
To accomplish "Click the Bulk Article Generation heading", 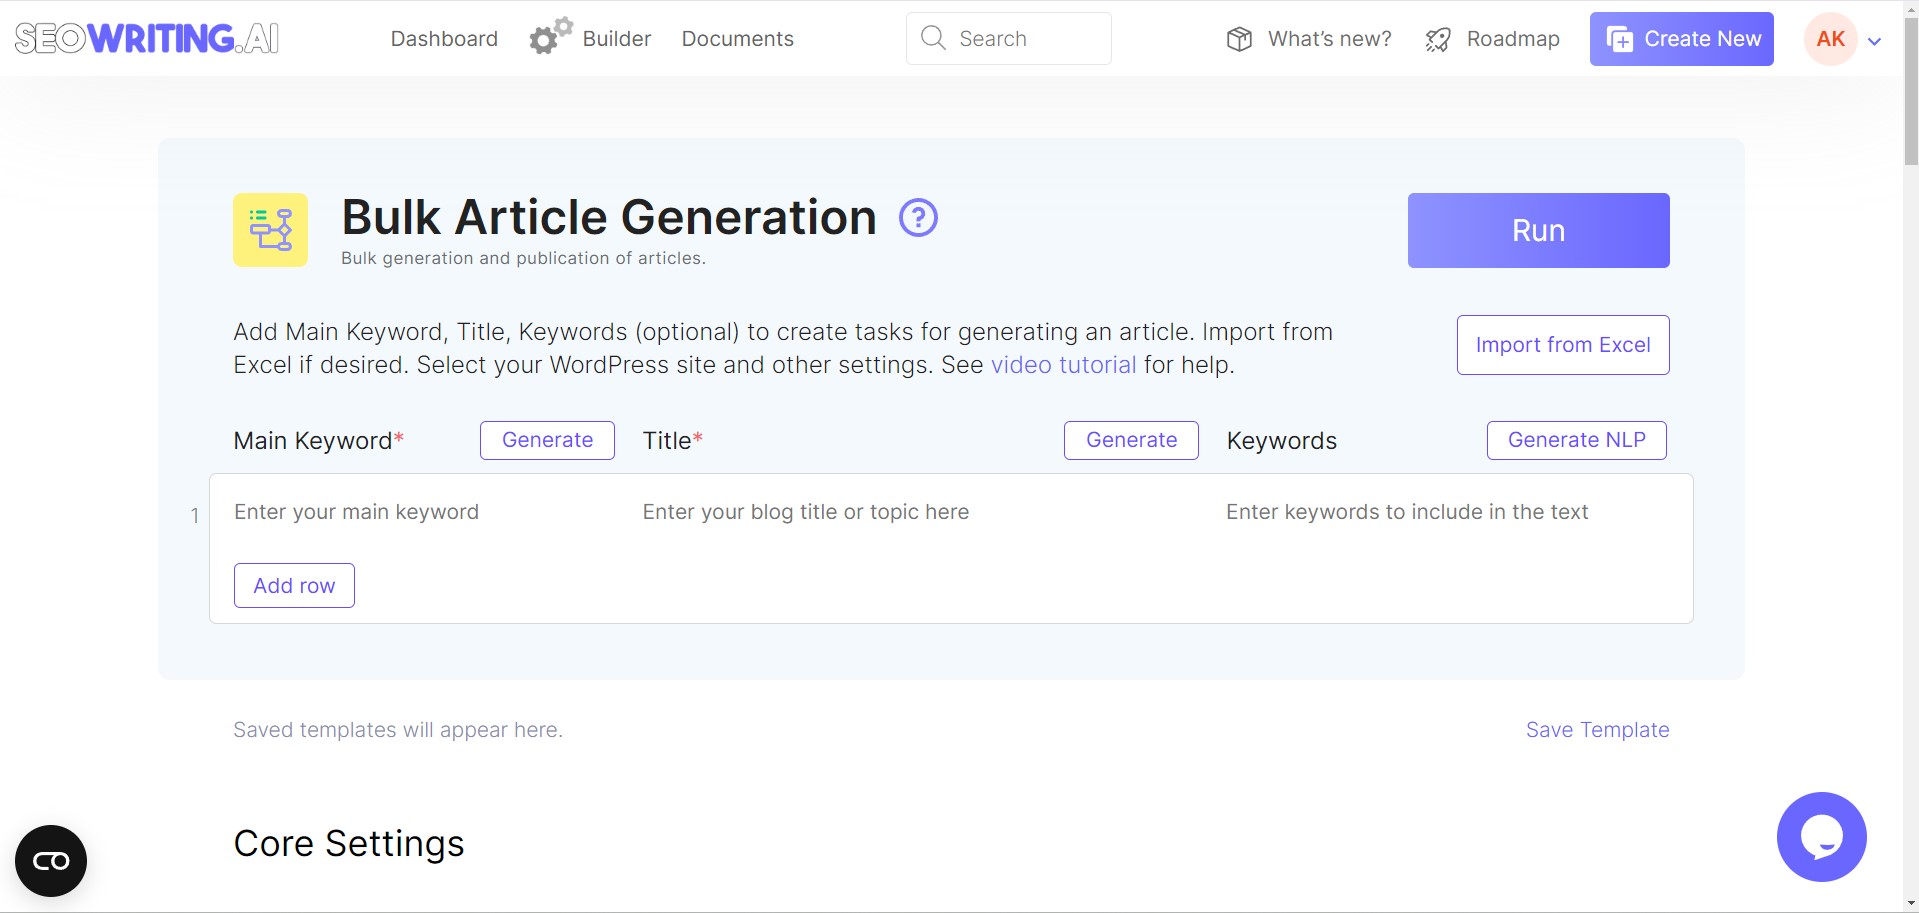I will (609, 217).
